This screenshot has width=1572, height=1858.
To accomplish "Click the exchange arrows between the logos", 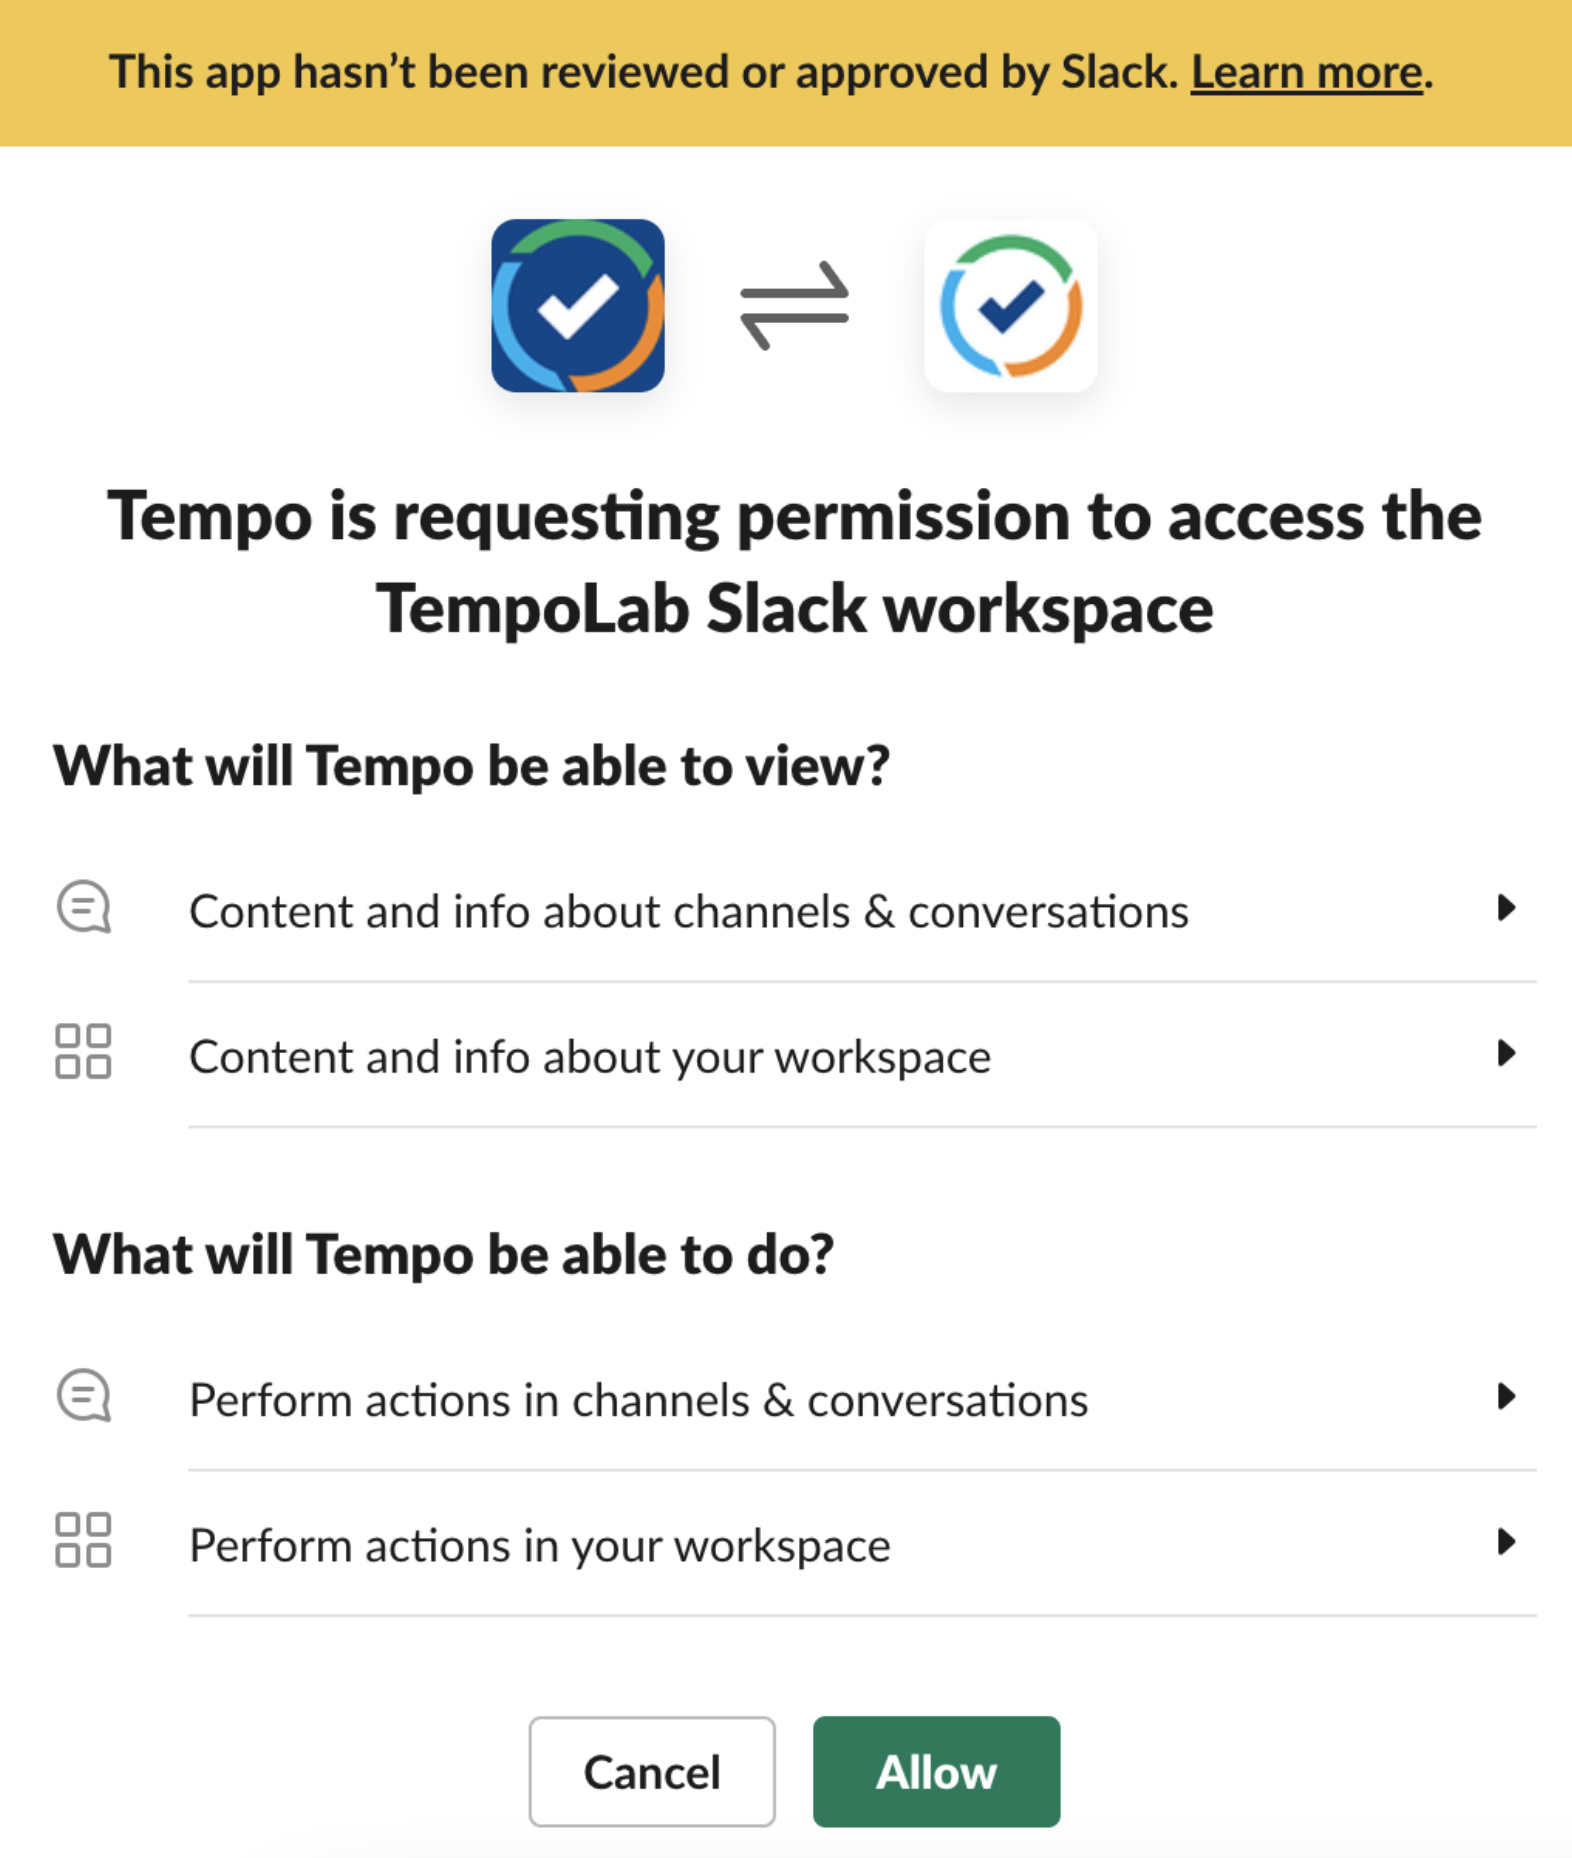I will click(794, 305).
